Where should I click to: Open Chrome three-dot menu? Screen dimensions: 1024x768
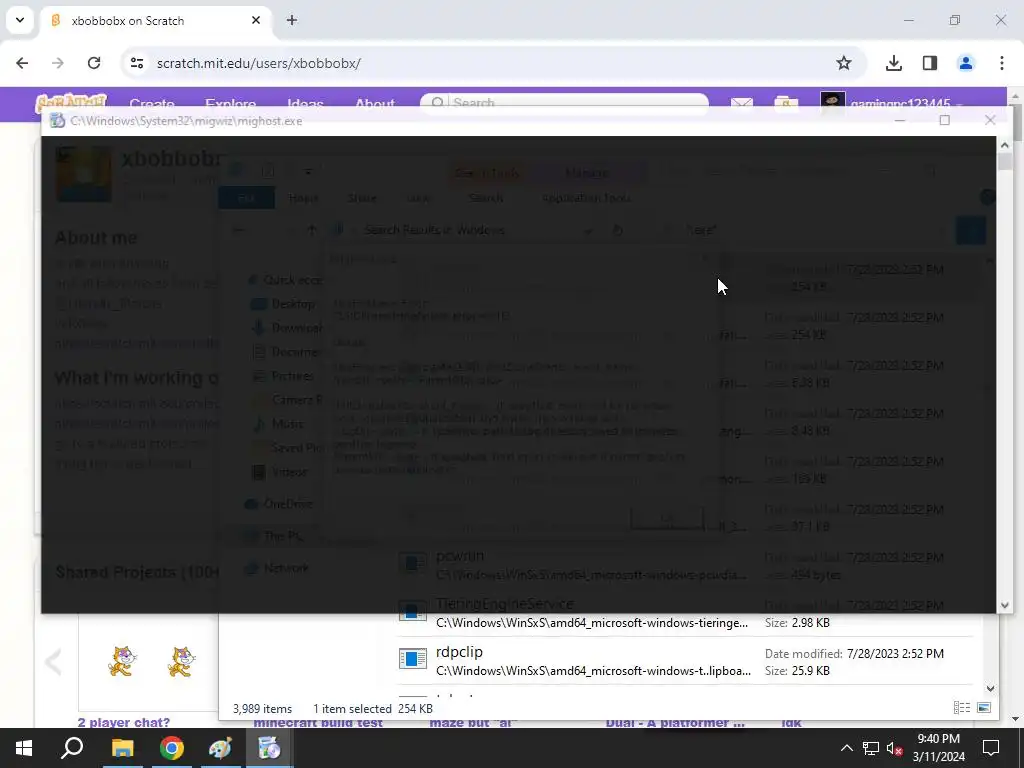point(1002,63)
